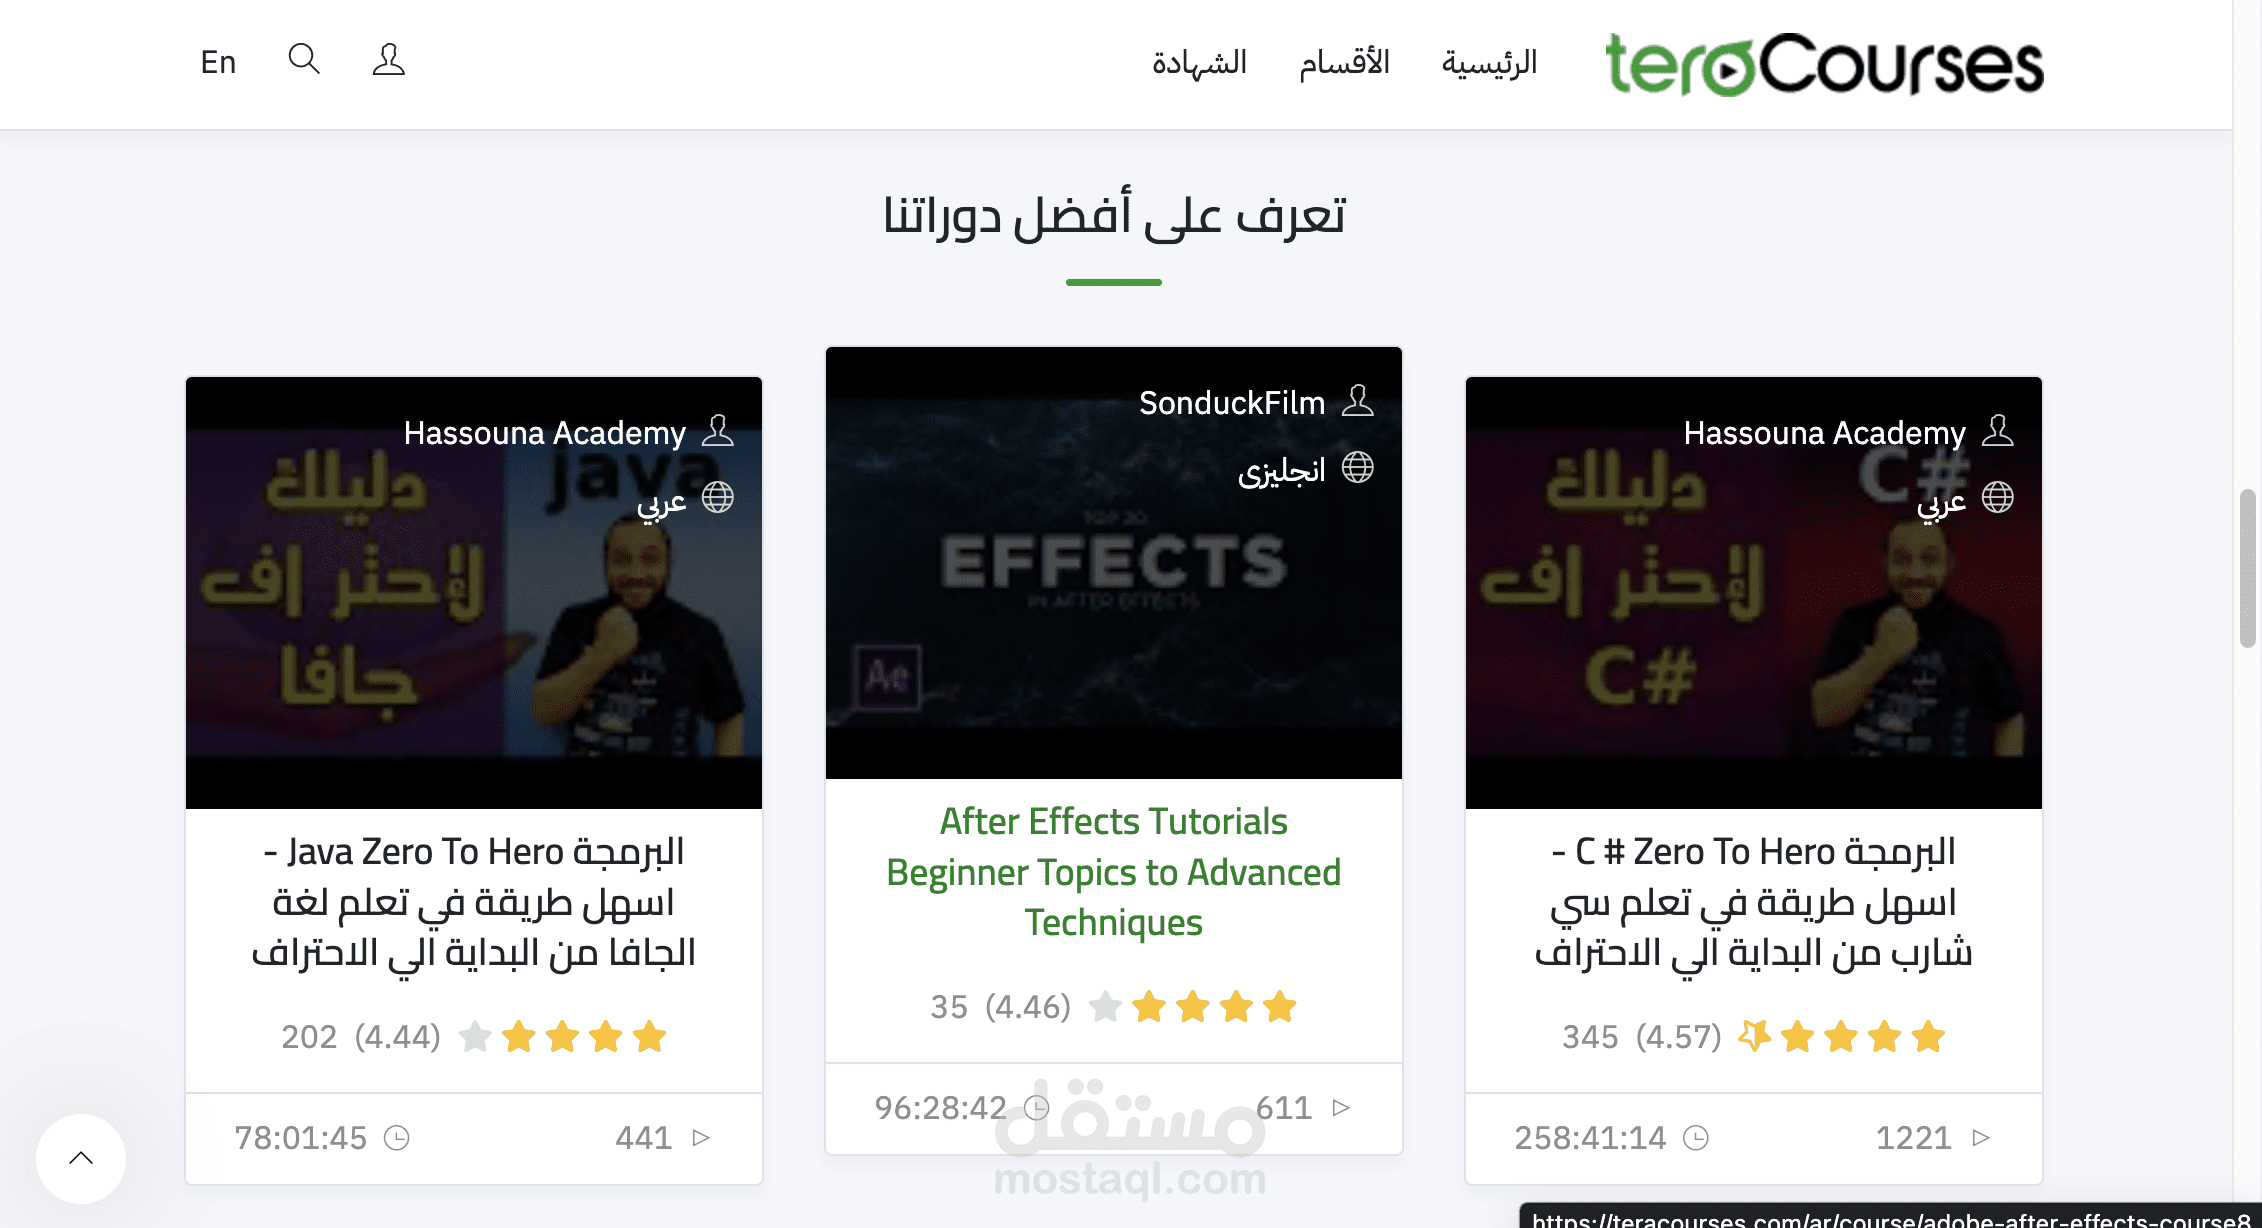Switch language with En toggle
The height and width of the screenshot is (1228, 2262).
pos(218,62)
